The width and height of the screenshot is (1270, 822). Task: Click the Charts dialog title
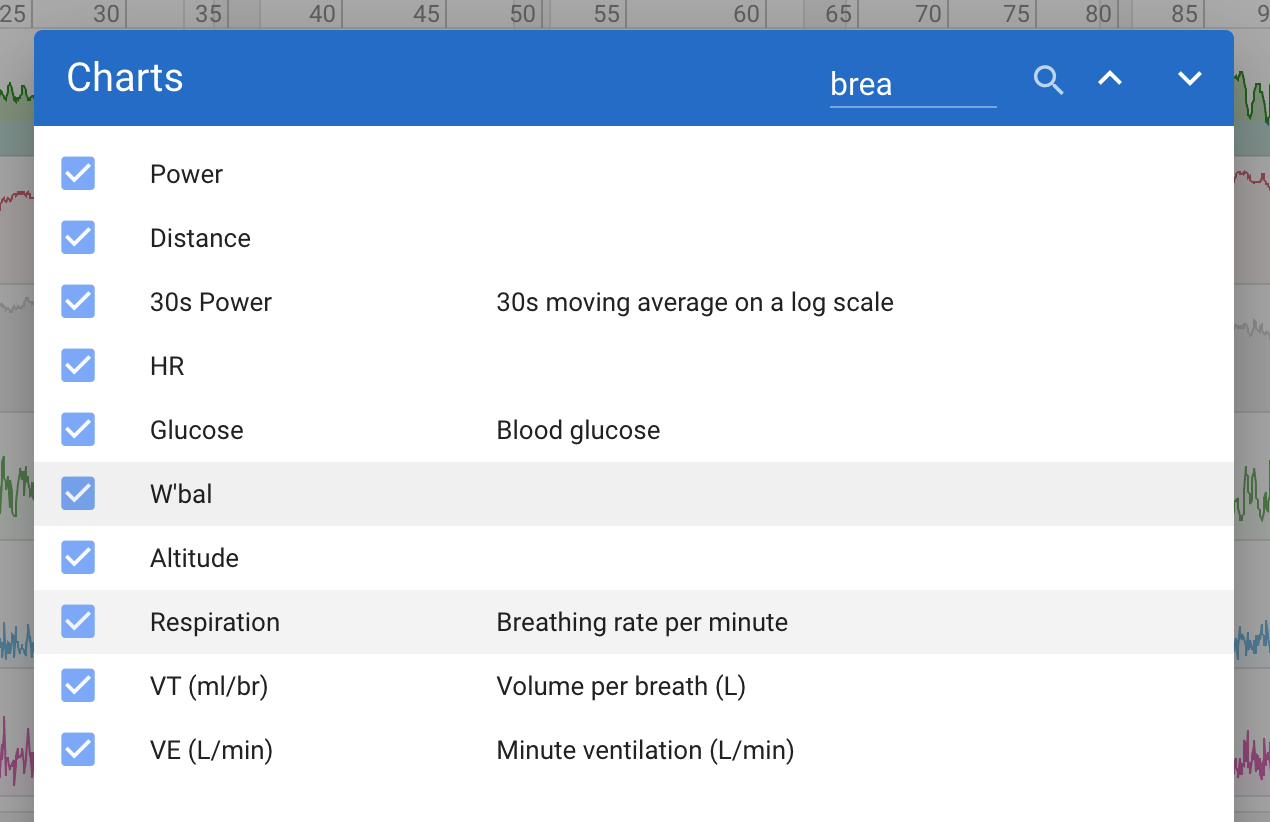pyautogui.click(x=125, y=78)
